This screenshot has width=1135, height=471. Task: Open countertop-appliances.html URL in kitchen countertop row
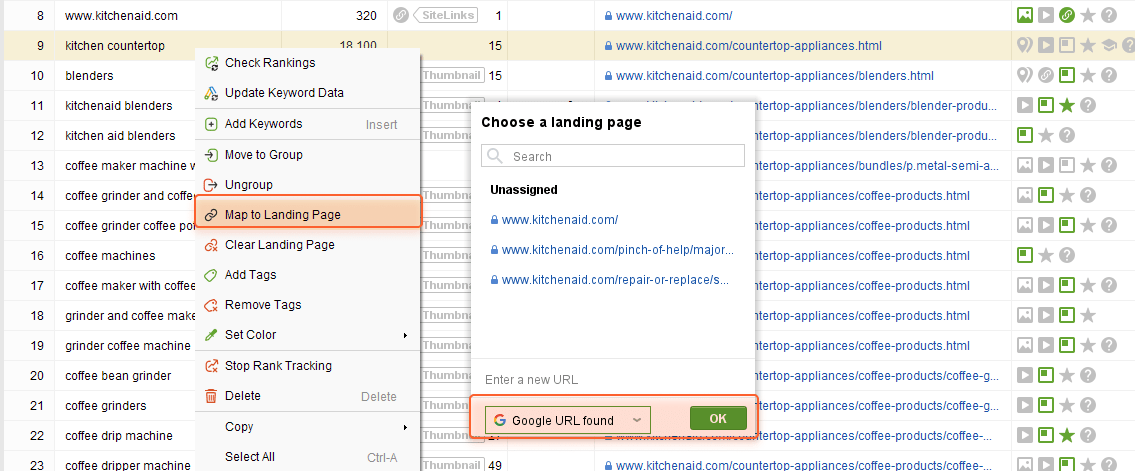(748, 46)
